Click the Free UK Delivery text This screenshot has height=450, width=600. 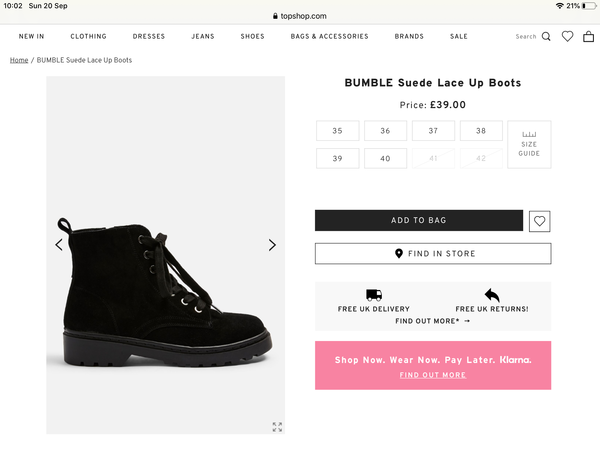point(374,309)
